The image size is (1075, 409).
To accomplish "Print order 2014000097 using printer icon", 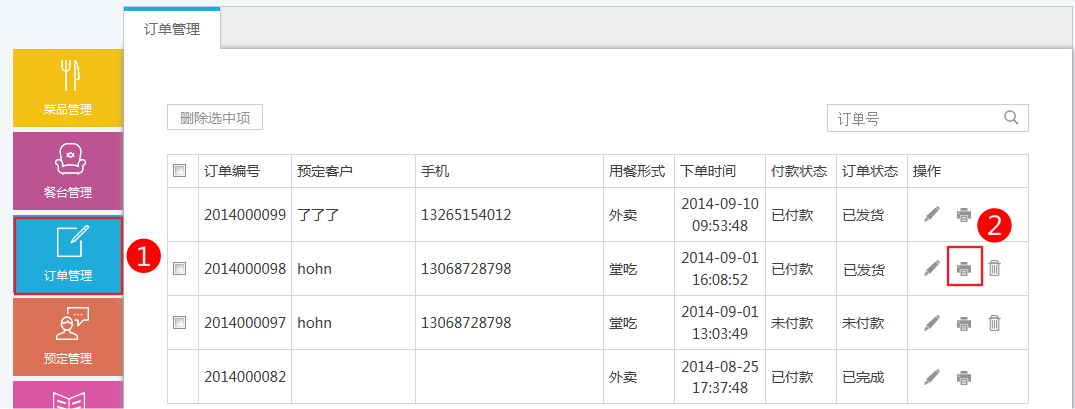I will (x=964, y=322).
